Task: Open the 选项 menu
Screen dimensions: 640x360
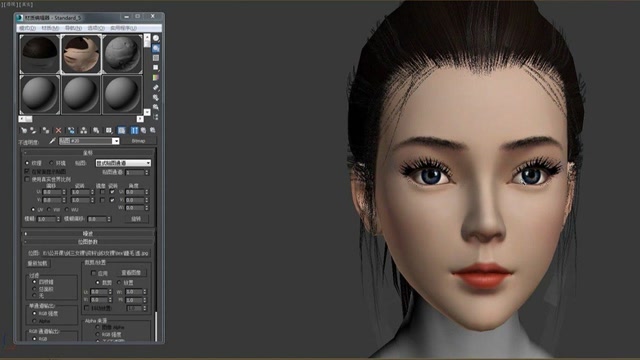Action: coord(96,28)
